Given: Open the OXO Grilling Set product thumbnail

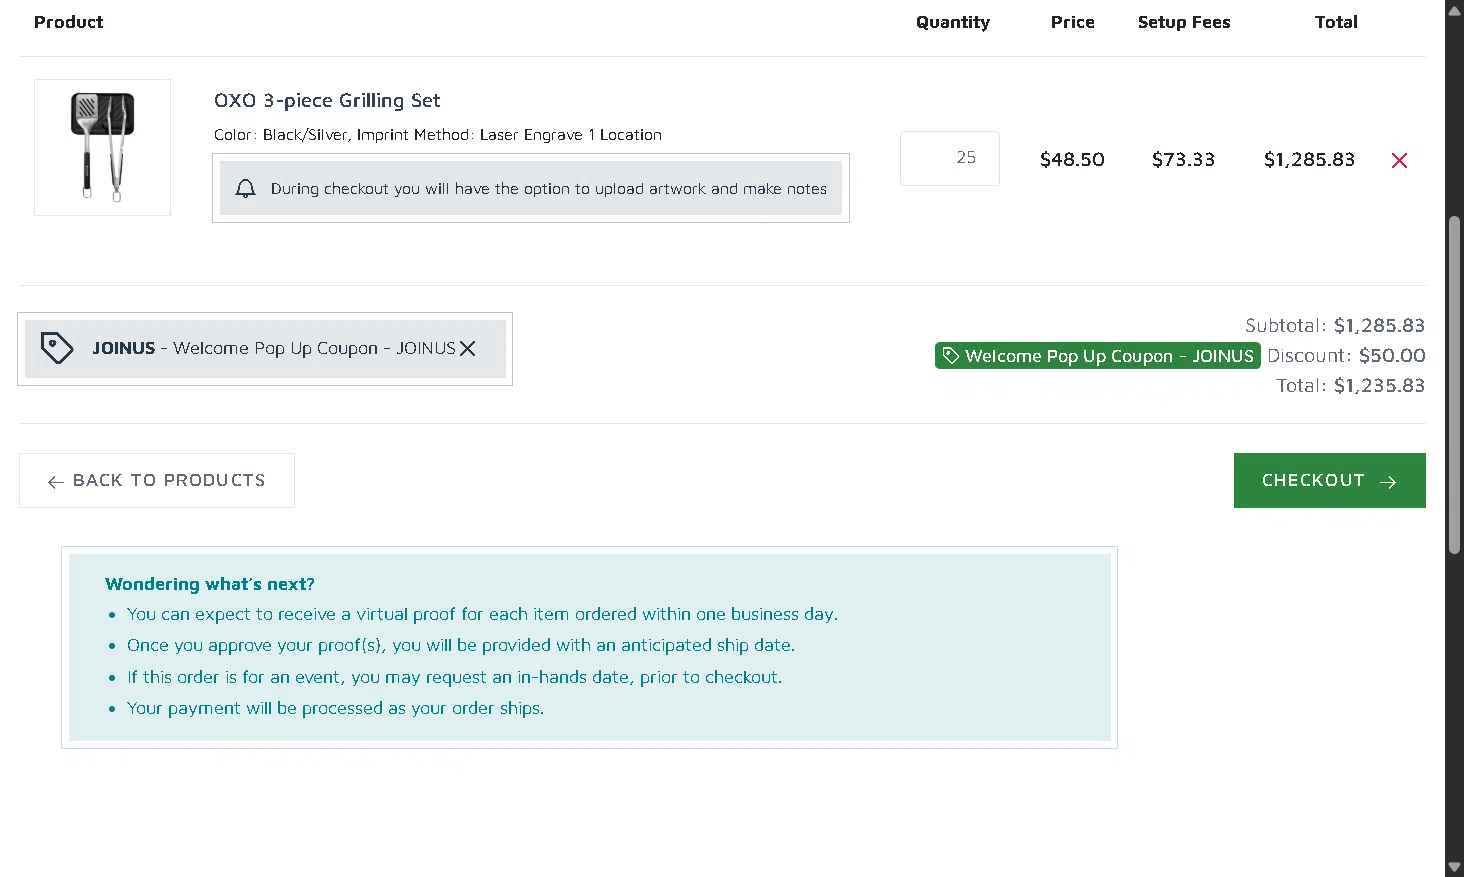Looking at the screenshot, I should [x=102, y=147].
